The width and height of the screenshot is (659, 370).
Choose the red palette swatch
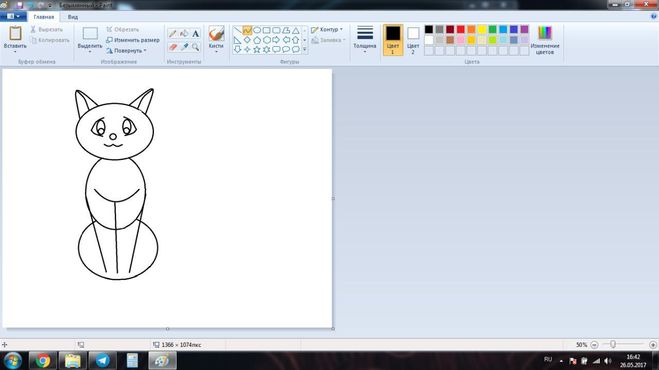tap(461, 29)
